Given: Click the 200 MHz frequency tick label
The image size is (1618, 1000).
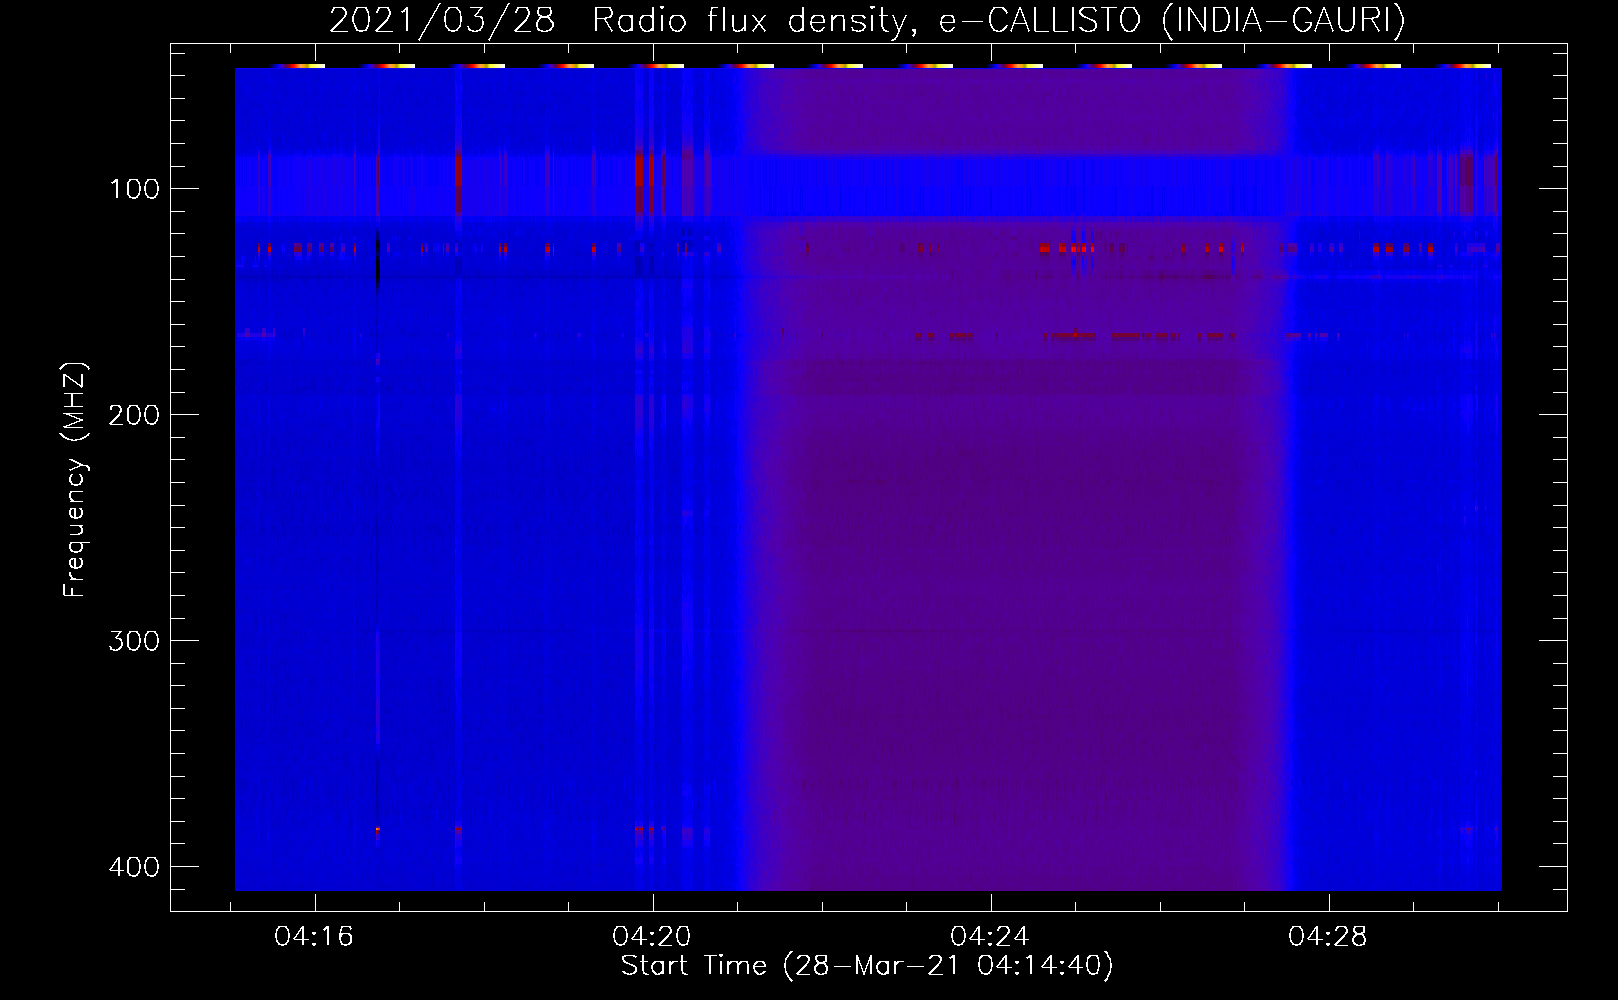Looking at the screenshot, I should point(133,415).
